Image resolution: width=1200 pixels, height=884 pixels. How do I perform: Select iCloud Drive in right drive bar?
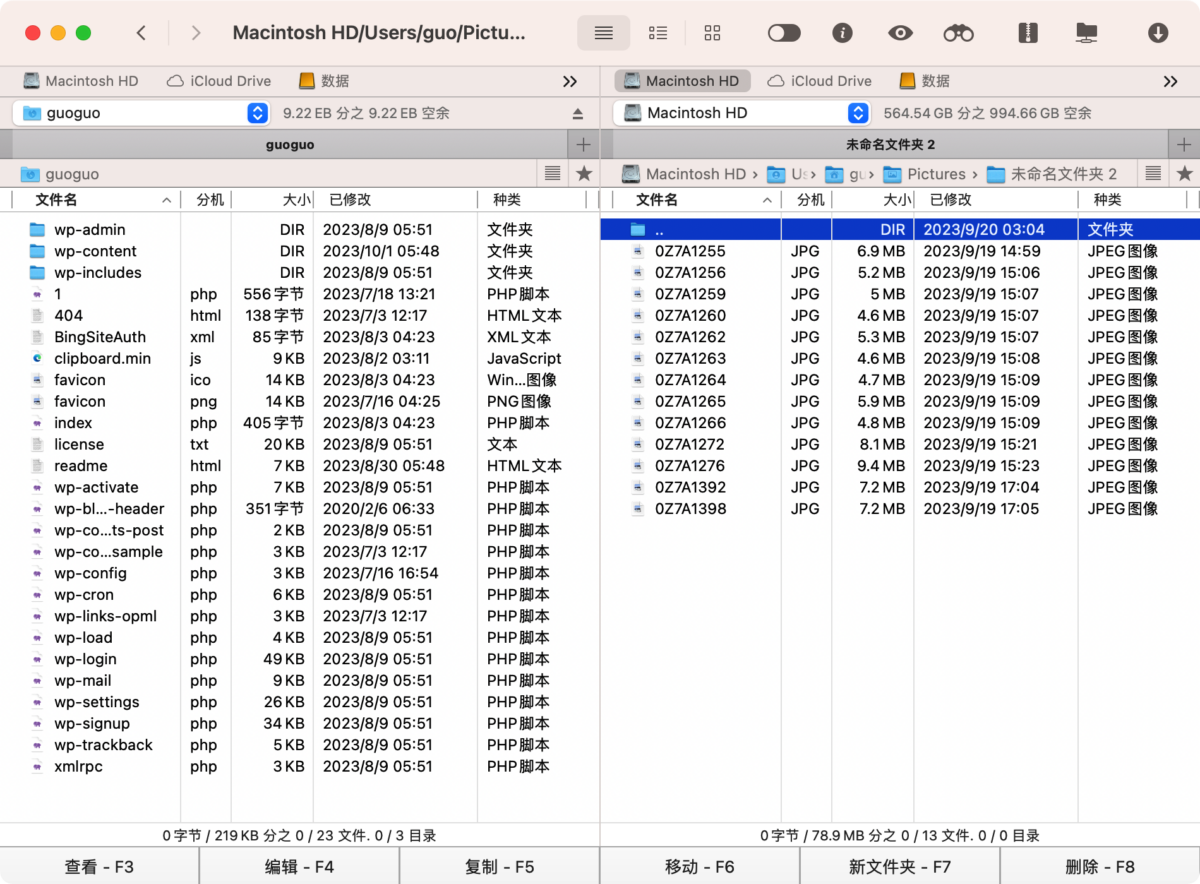(819, 81)
